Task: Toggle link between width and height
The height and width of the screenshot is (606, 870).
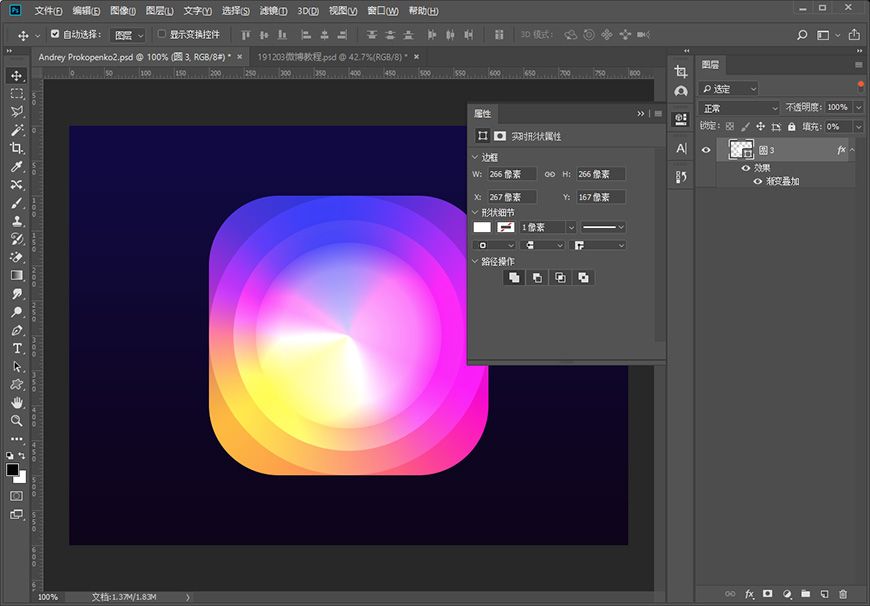Action: (549, 174)
